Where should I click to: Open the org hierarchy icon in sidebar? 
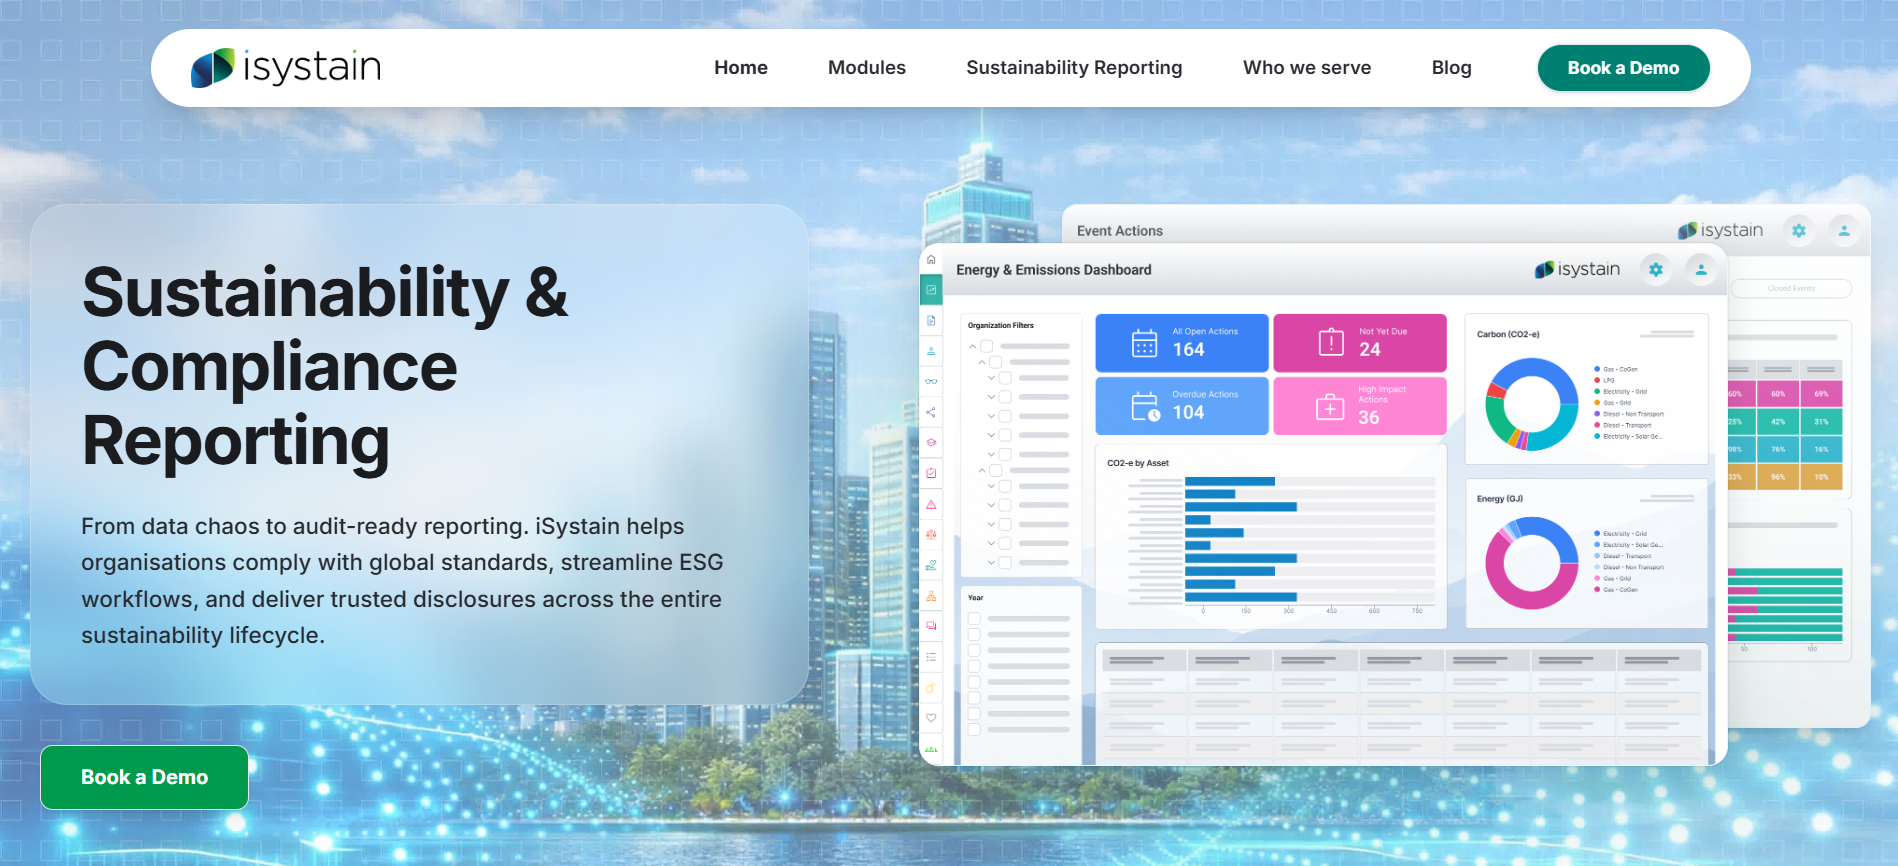[x=931, y=595]
